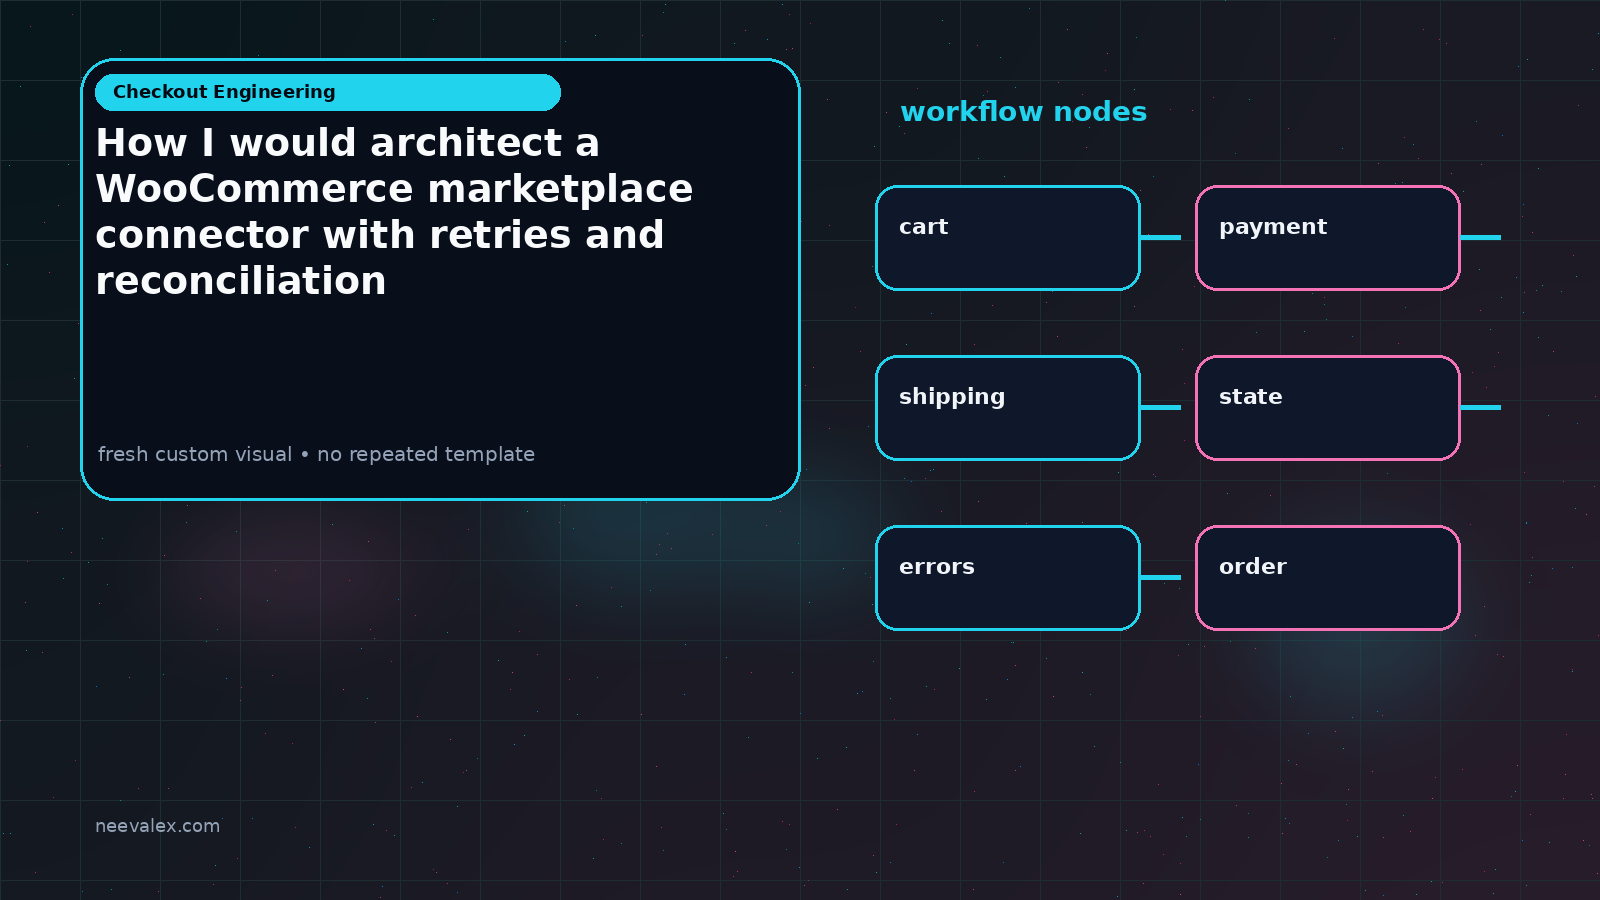This screenshot has height=900, width=1600.
Task: Click the shipping workflow node
Action: 1008,408
